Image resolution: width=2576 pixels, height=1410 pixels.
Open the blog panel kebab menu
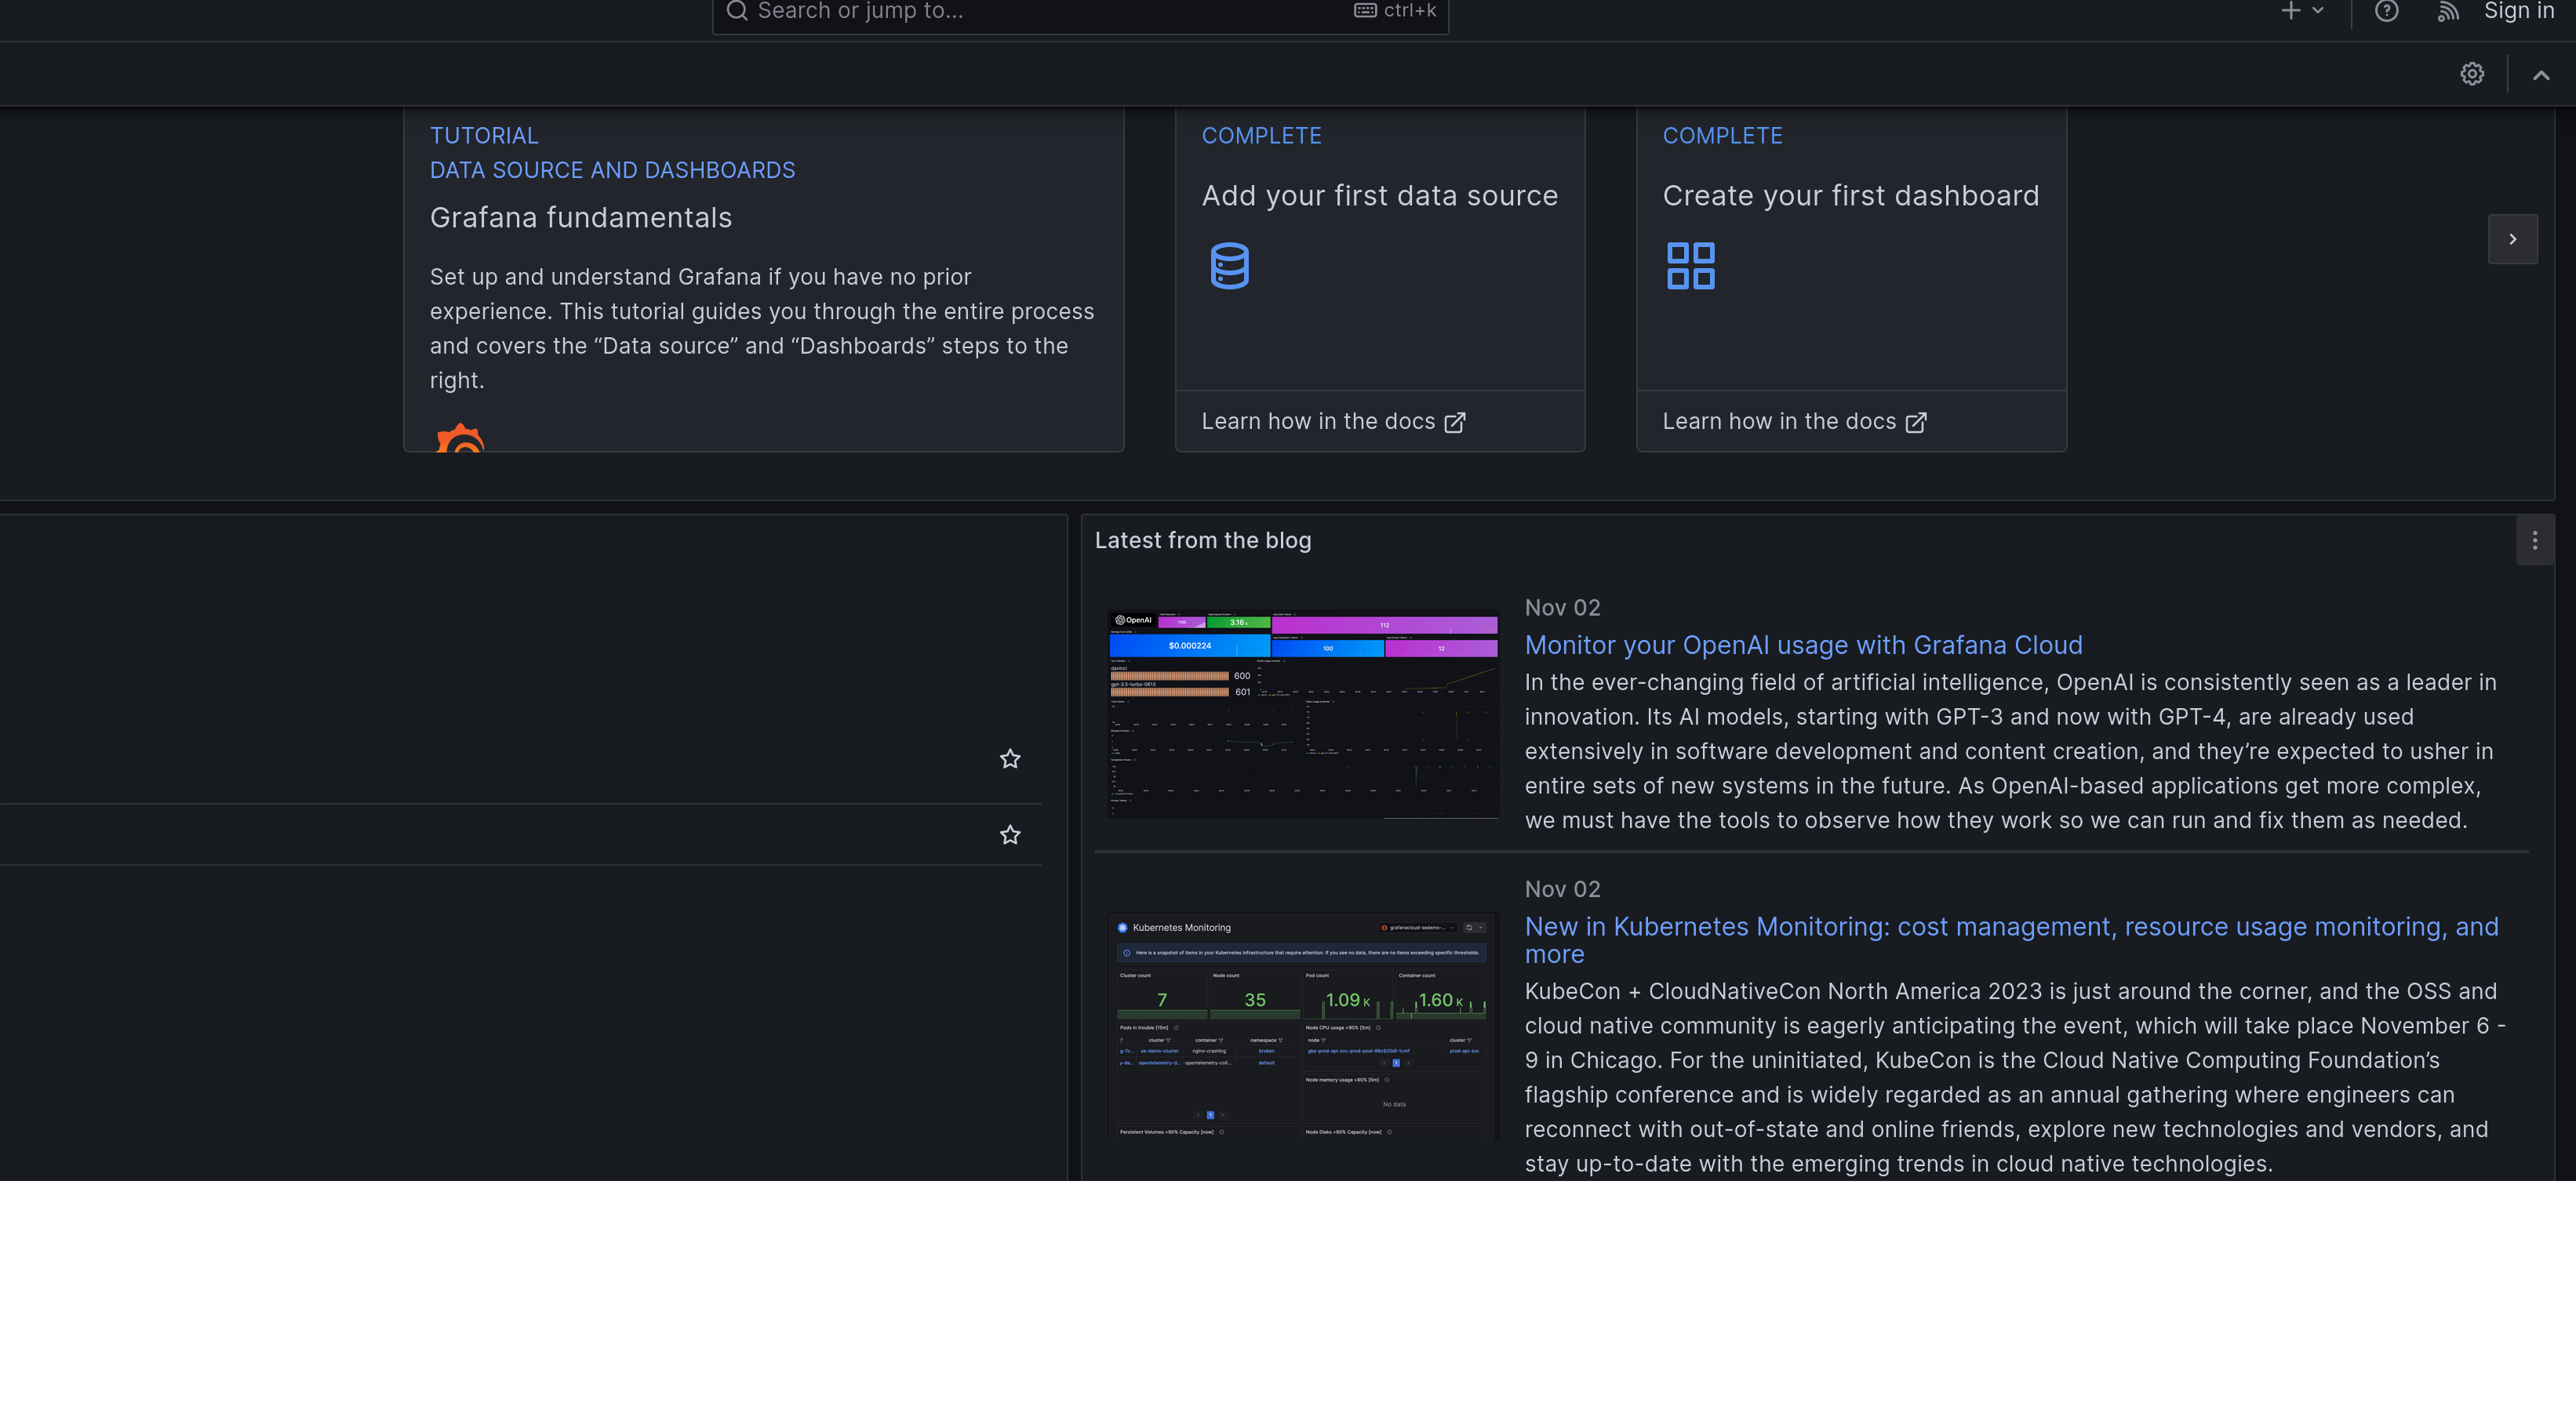tap(2535, 540)
